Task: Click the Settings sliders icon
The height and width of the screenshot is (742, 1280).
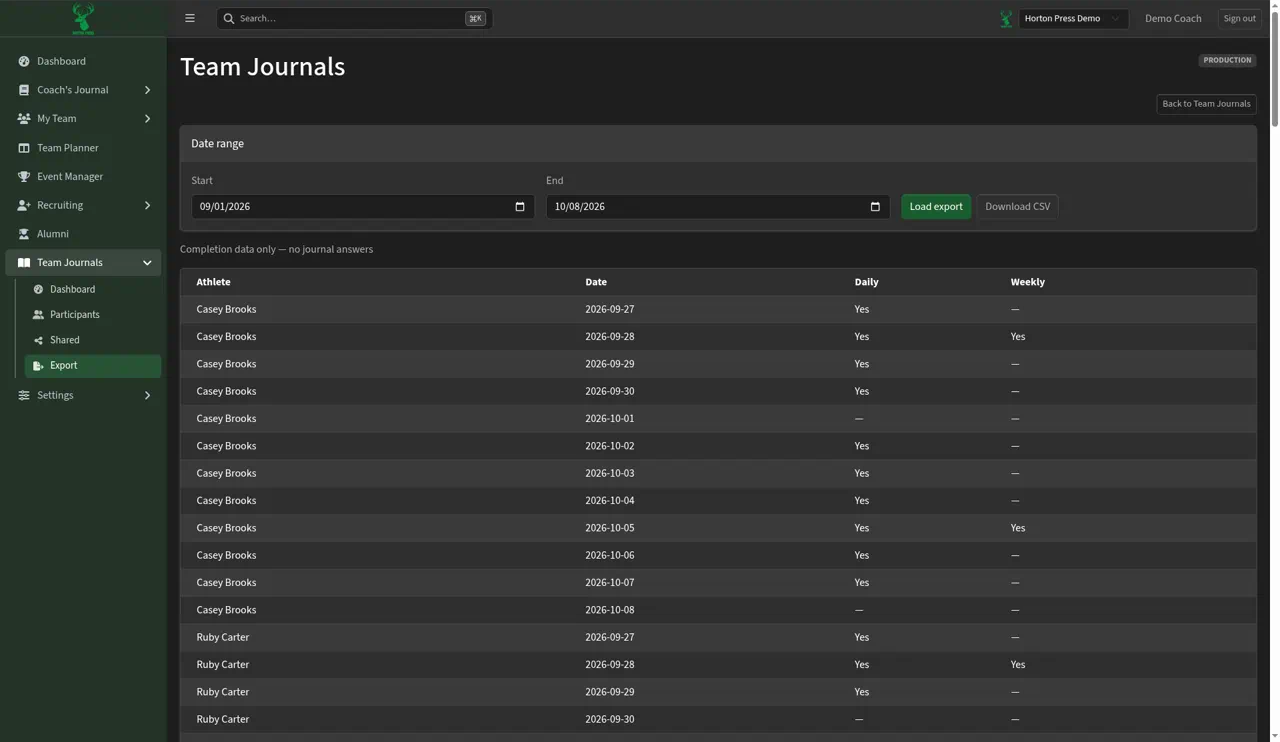Action: (24, 395)
